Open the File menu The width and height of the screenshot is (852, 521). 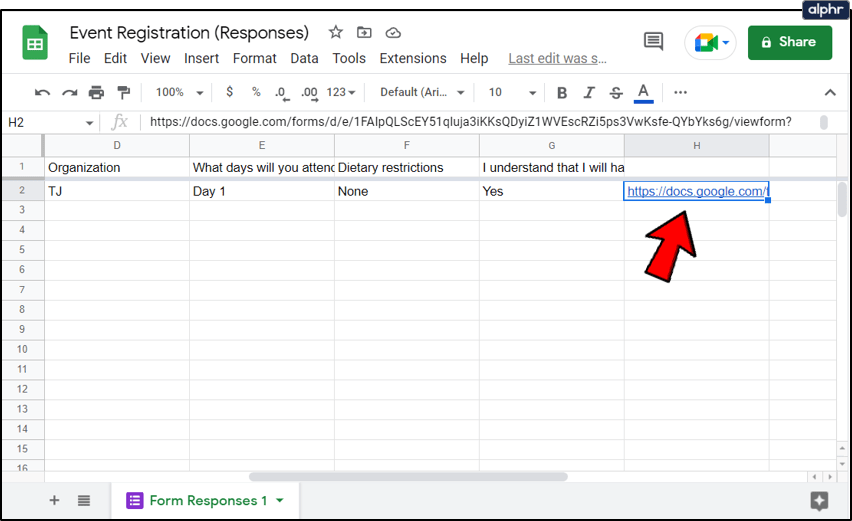[x=79, y=58]
